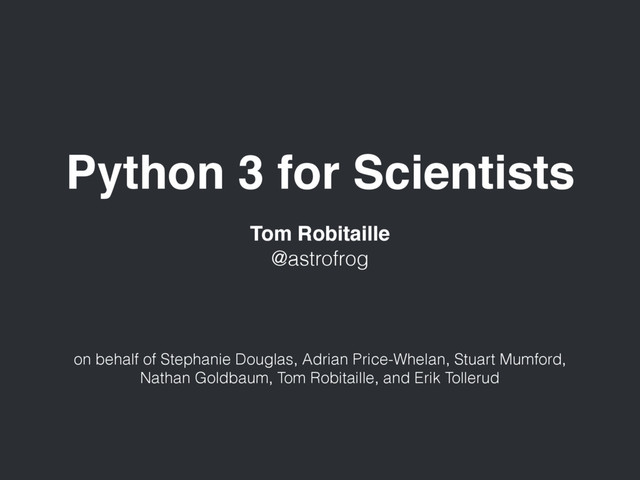Screen dimensions: 640x480
Task: Select the name Stuart Mumford
Action: tap(509, 360)
